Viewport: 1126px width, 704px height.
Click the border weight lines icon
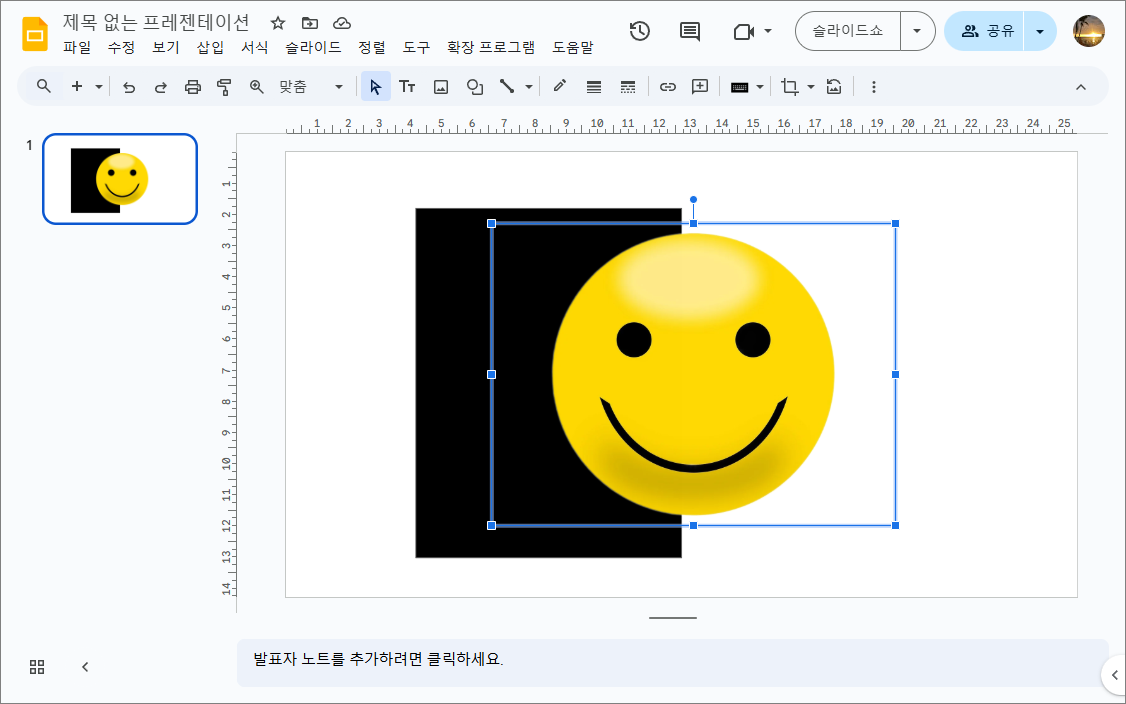coord(594,87)
